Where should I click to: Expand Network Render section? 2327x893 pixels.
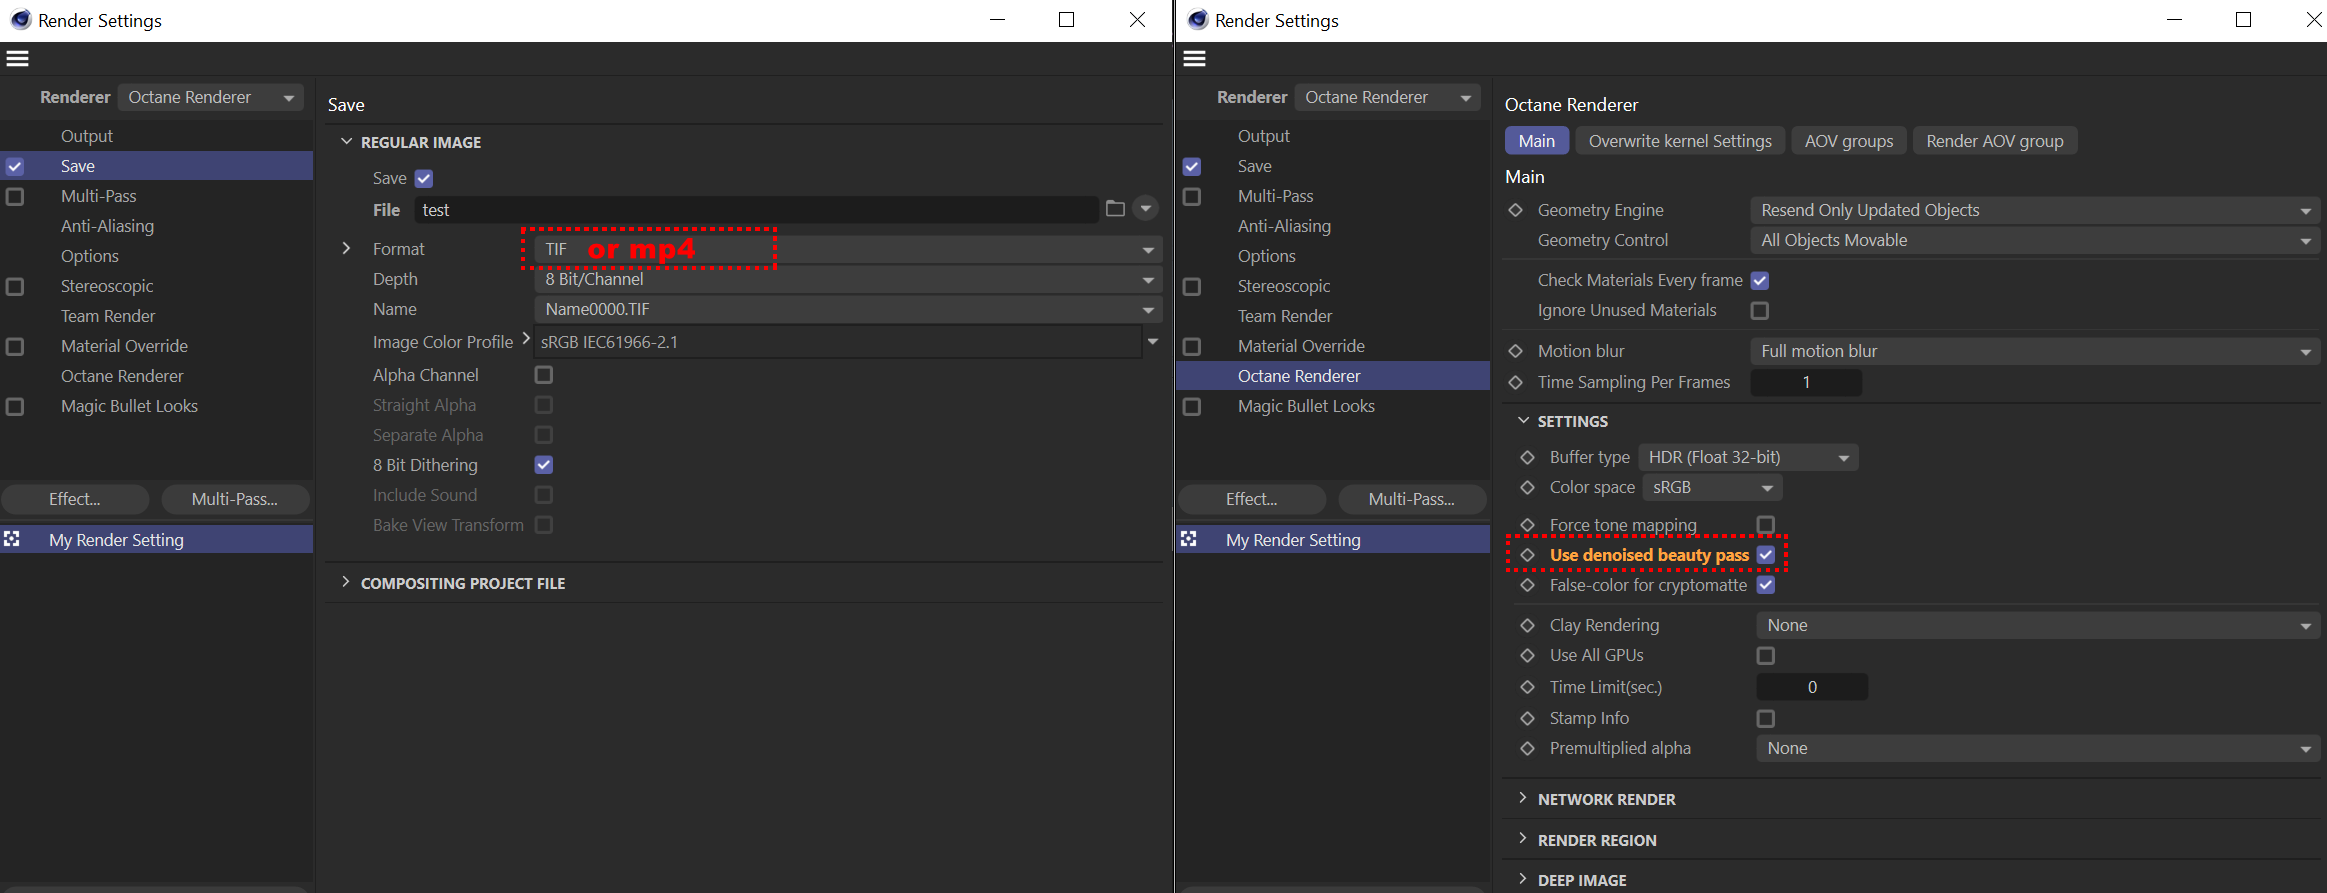(1522, 798)
